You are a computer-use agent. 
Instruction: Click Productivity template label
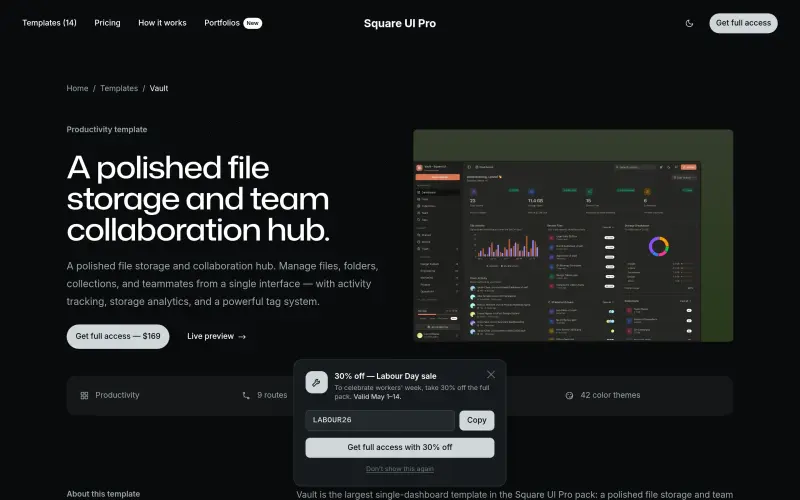tap(107, 130)
